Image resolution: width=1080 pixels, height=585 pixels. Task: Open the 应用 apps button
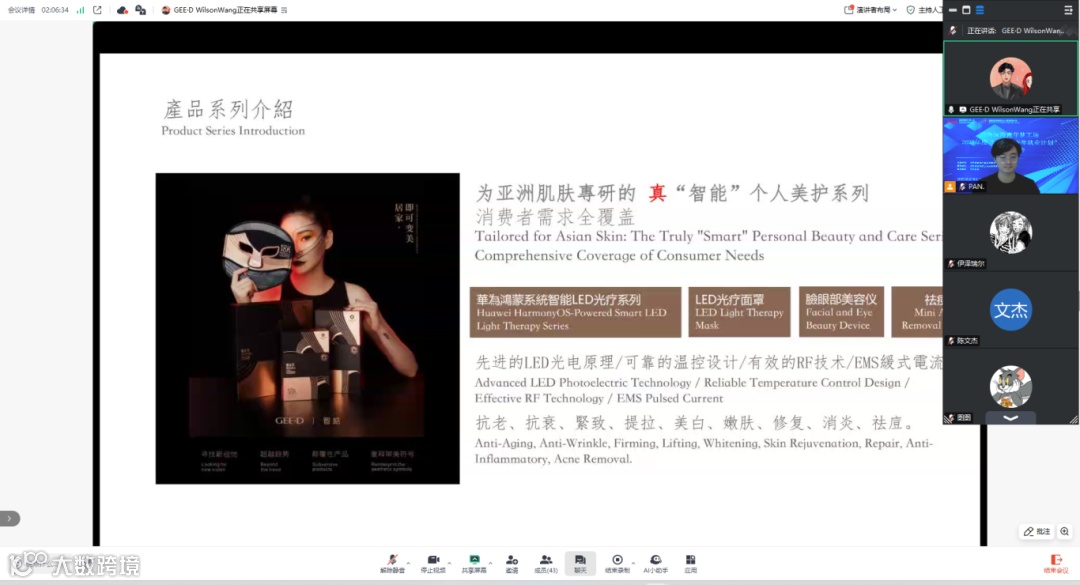[x=690, y=564]
